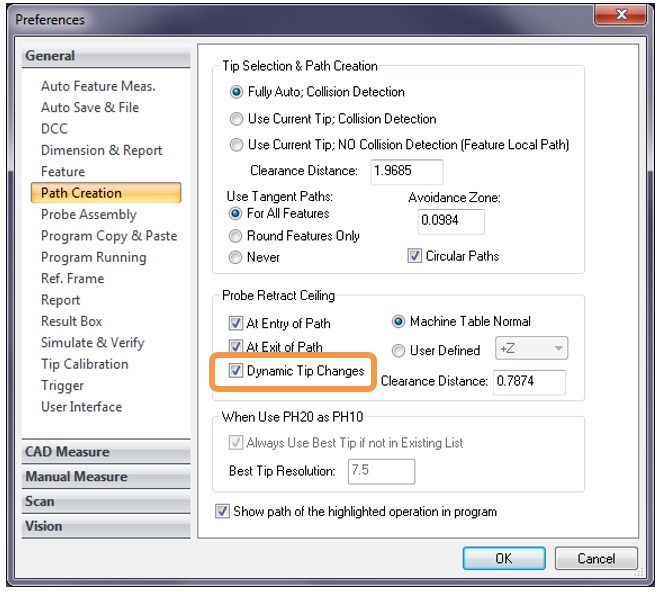659x592 pixels.
Task: Open Simulate & Verify preferences
Action: 92,343
